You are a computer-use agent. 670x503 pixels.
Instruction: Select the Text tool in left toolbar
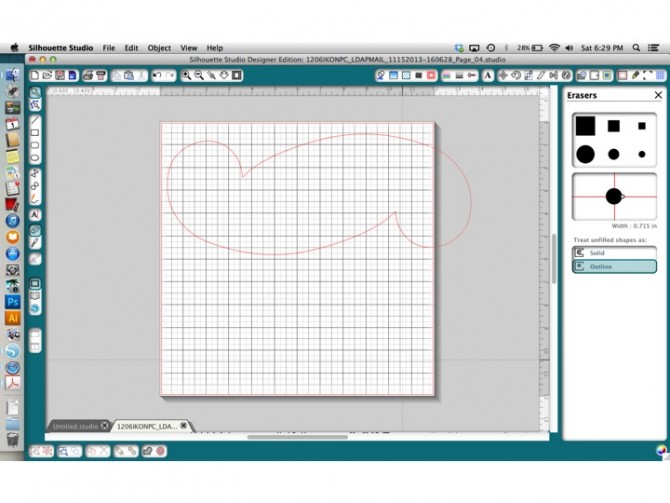pos(35,215)
